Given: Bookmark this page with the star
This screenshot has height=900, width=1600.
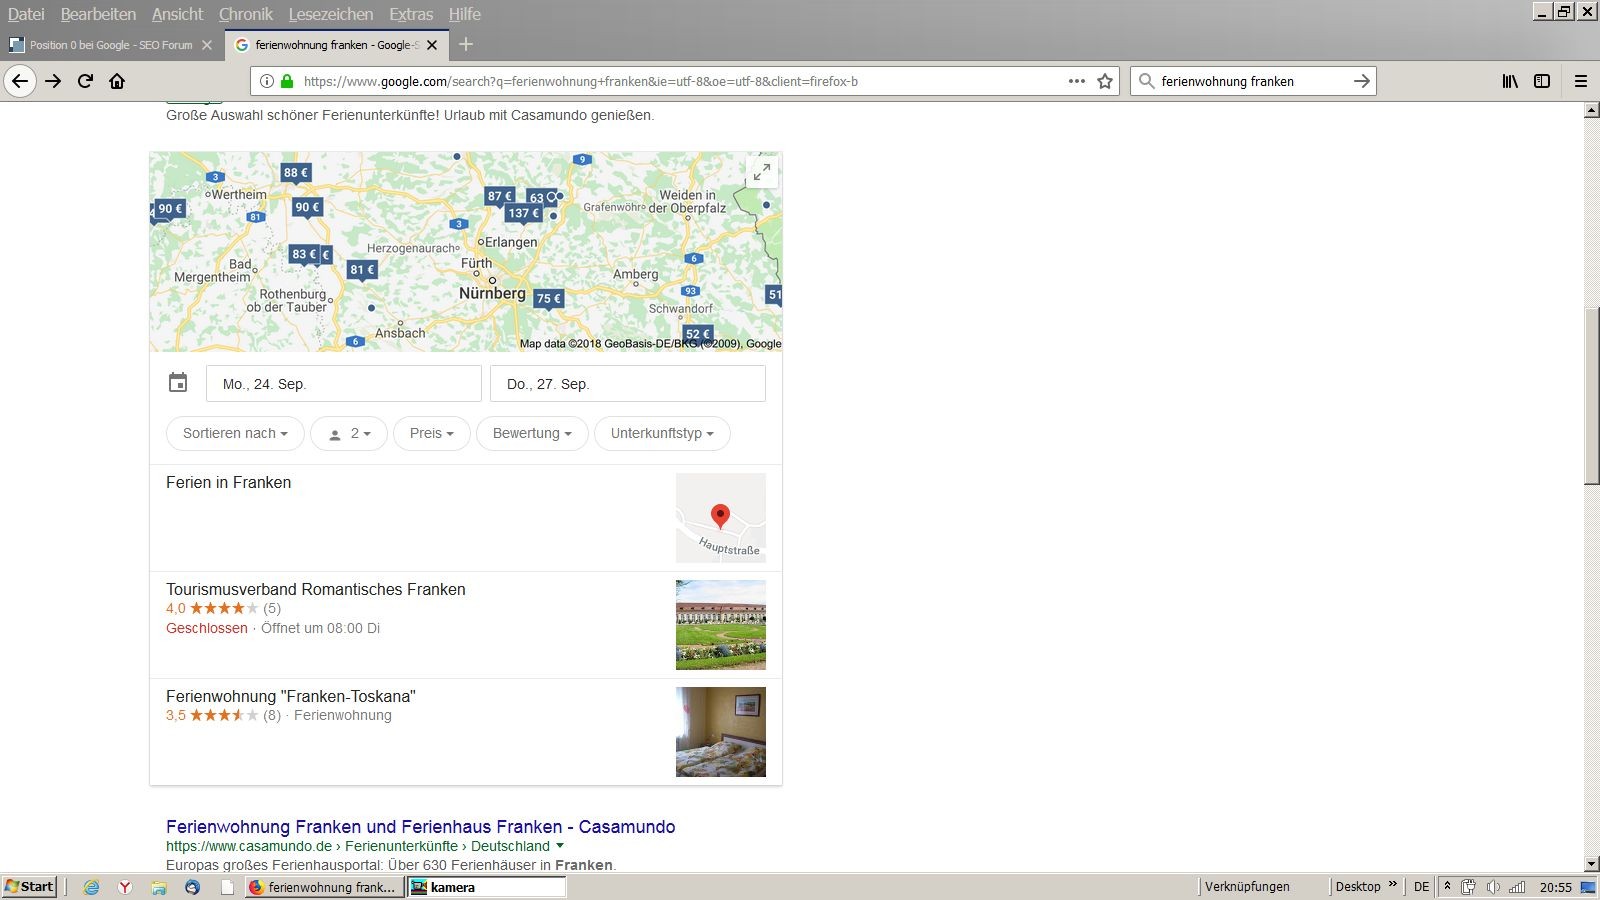Looking at the screenshot, I should 1105,81.
